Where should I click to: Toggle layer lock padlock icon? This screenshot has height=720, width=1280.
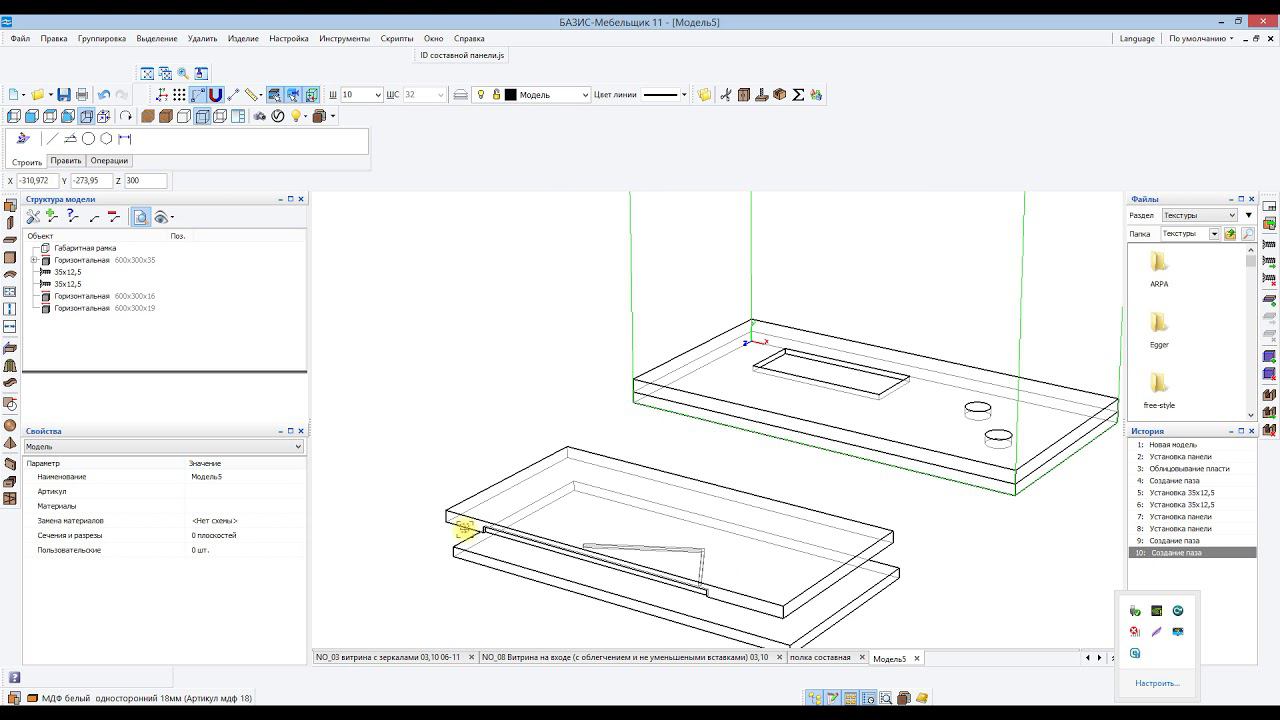tap(496, 95)
